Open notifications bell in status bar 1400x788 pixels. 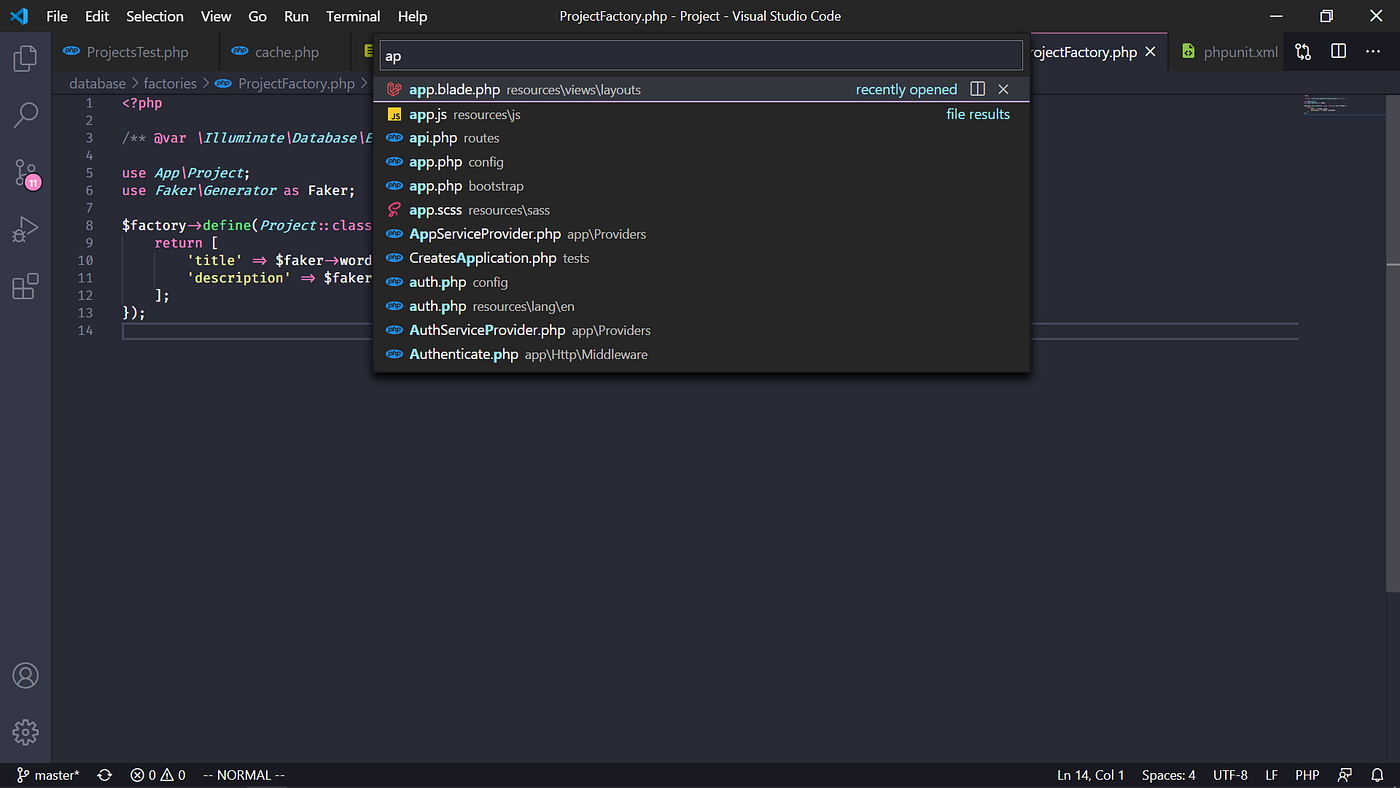coord(1378,775)
